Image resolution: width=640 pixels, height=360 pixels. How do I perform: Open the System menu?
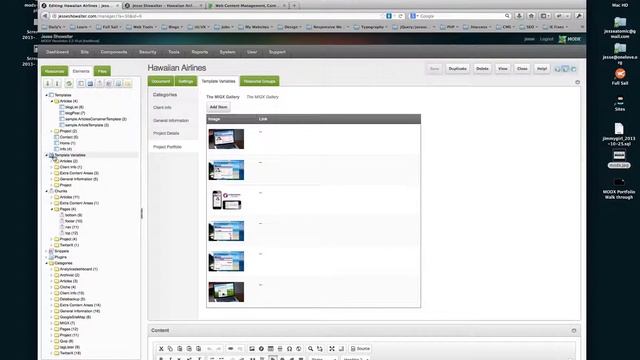pos(227,52)
